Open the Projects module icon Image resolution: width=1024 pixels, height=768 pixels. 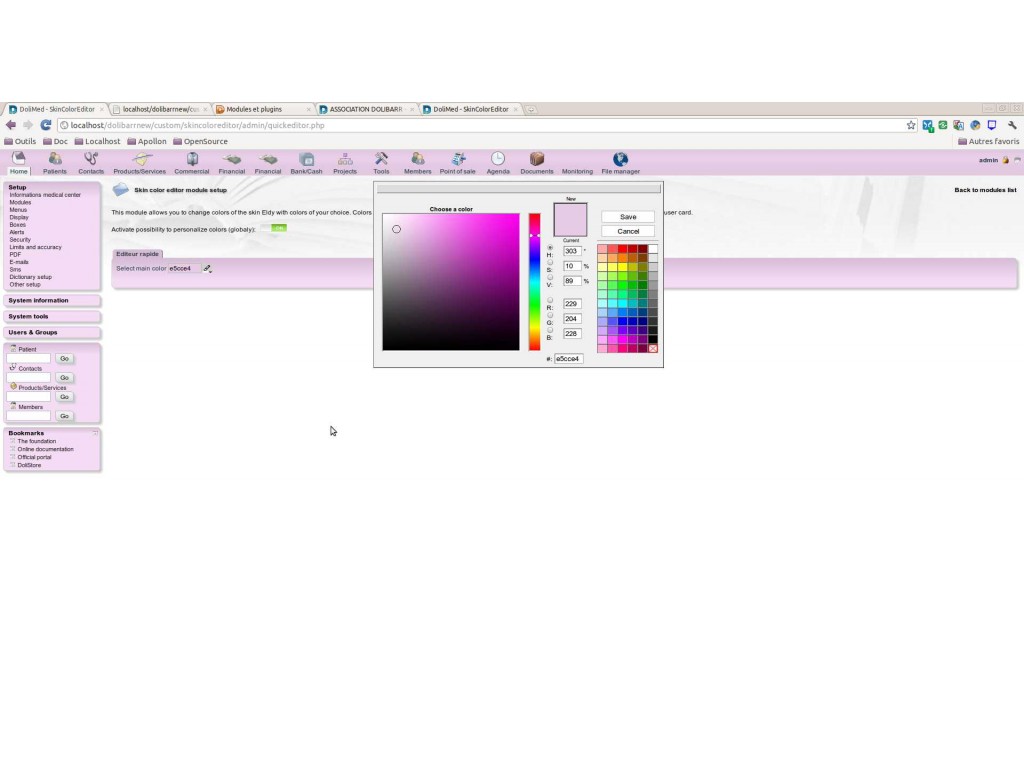(x=345, y=159)
